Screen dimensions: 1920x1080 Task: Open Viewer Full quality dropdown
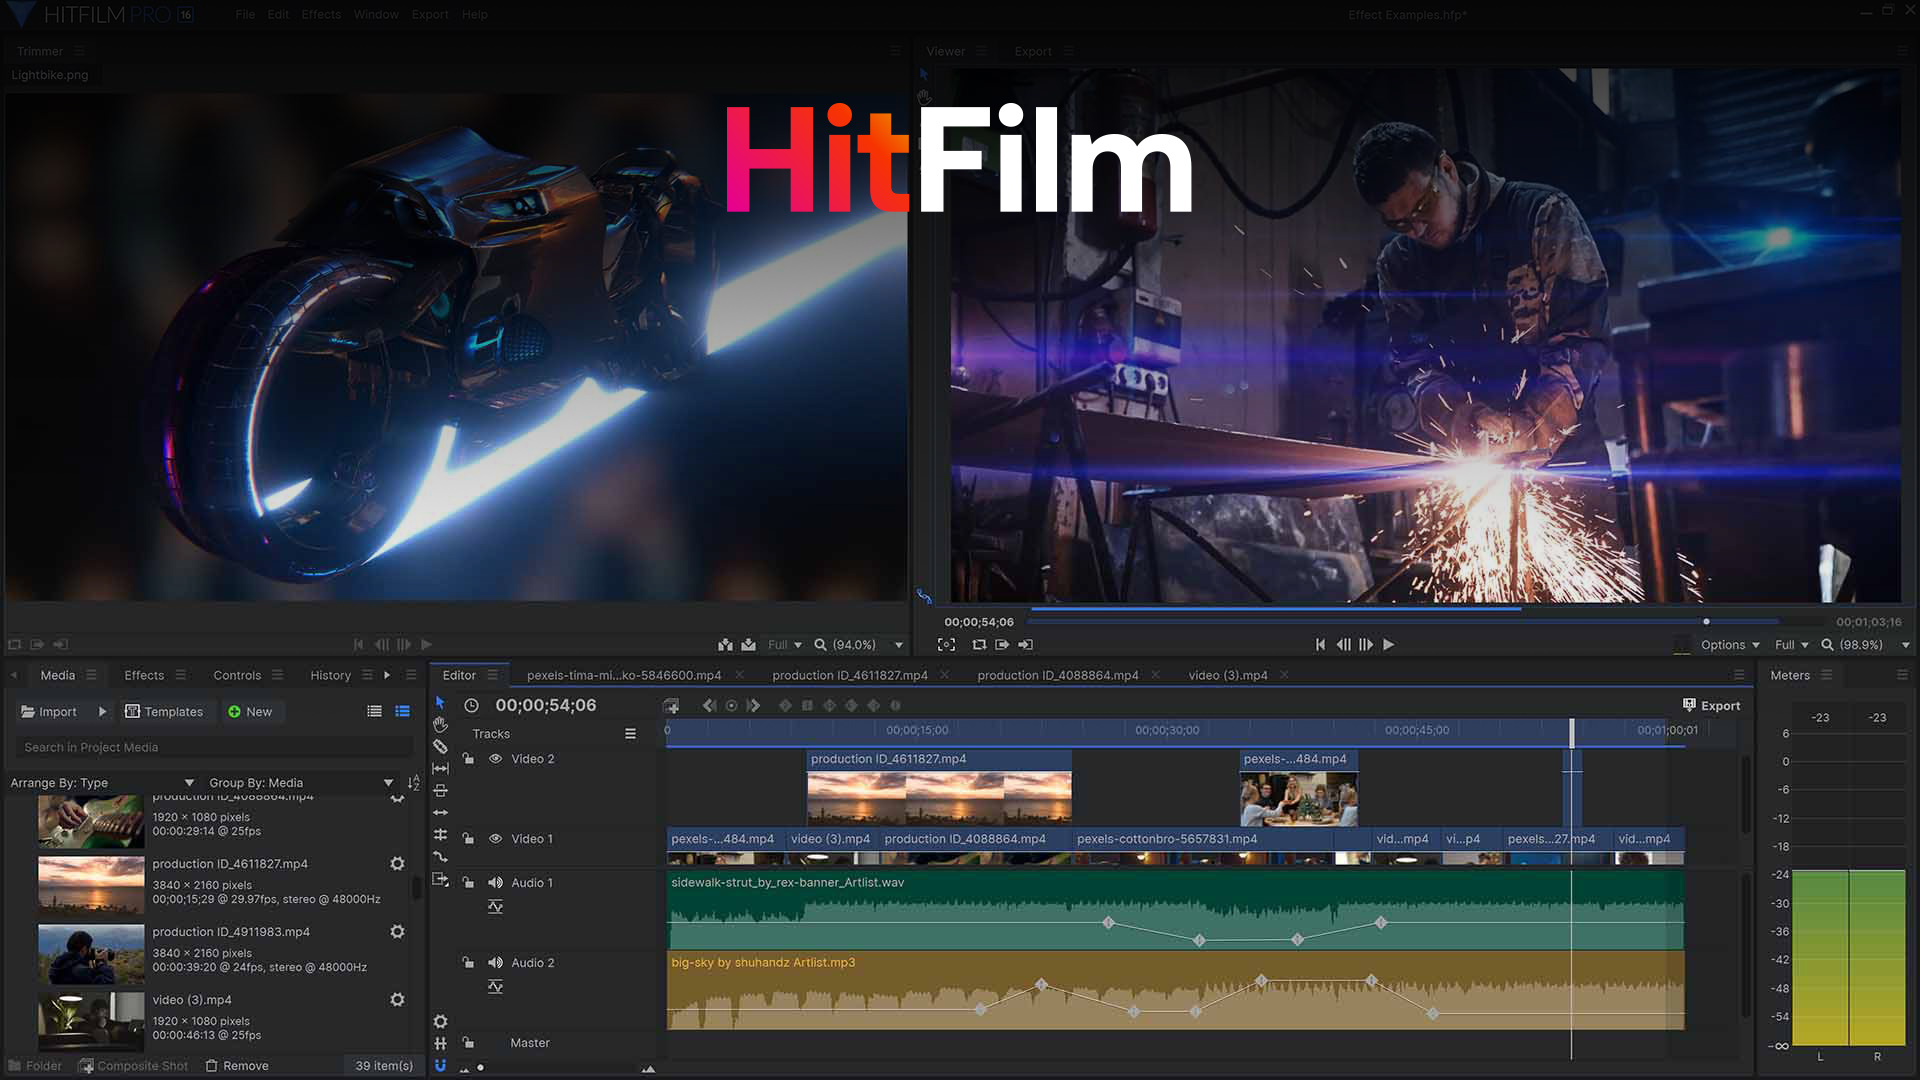(1792, 645)
